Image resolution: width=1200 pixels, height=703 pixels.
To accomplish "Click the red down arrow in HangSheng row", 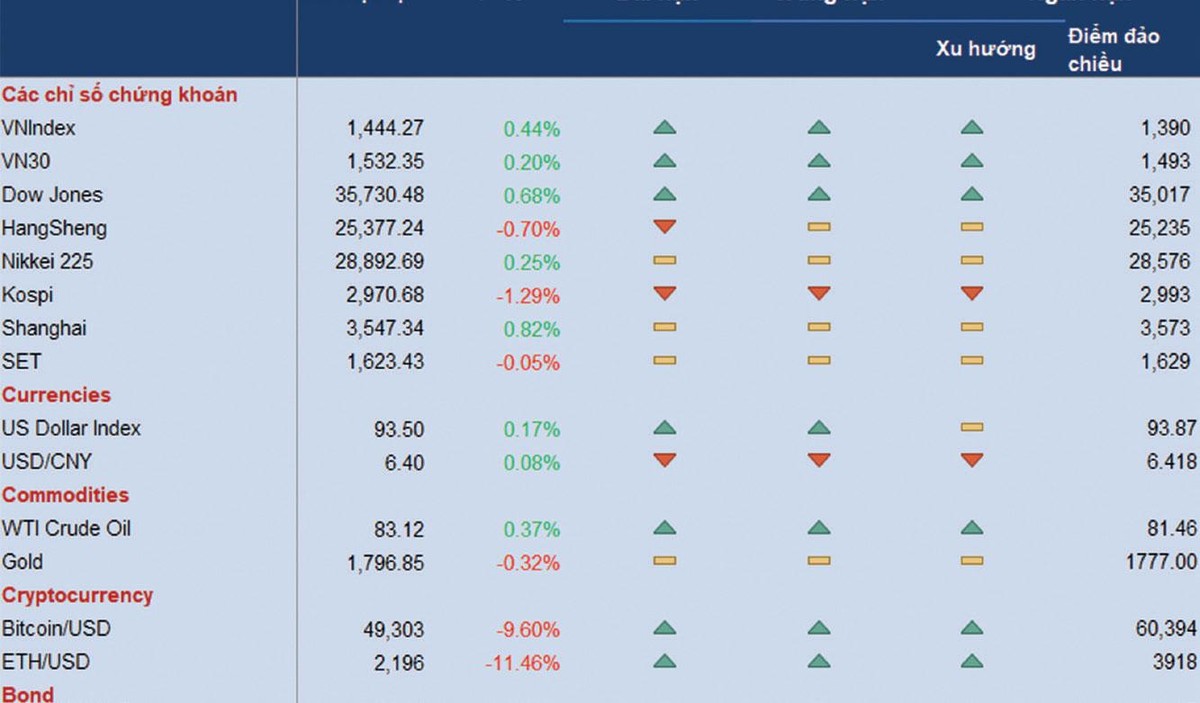I will click(664, 228).
